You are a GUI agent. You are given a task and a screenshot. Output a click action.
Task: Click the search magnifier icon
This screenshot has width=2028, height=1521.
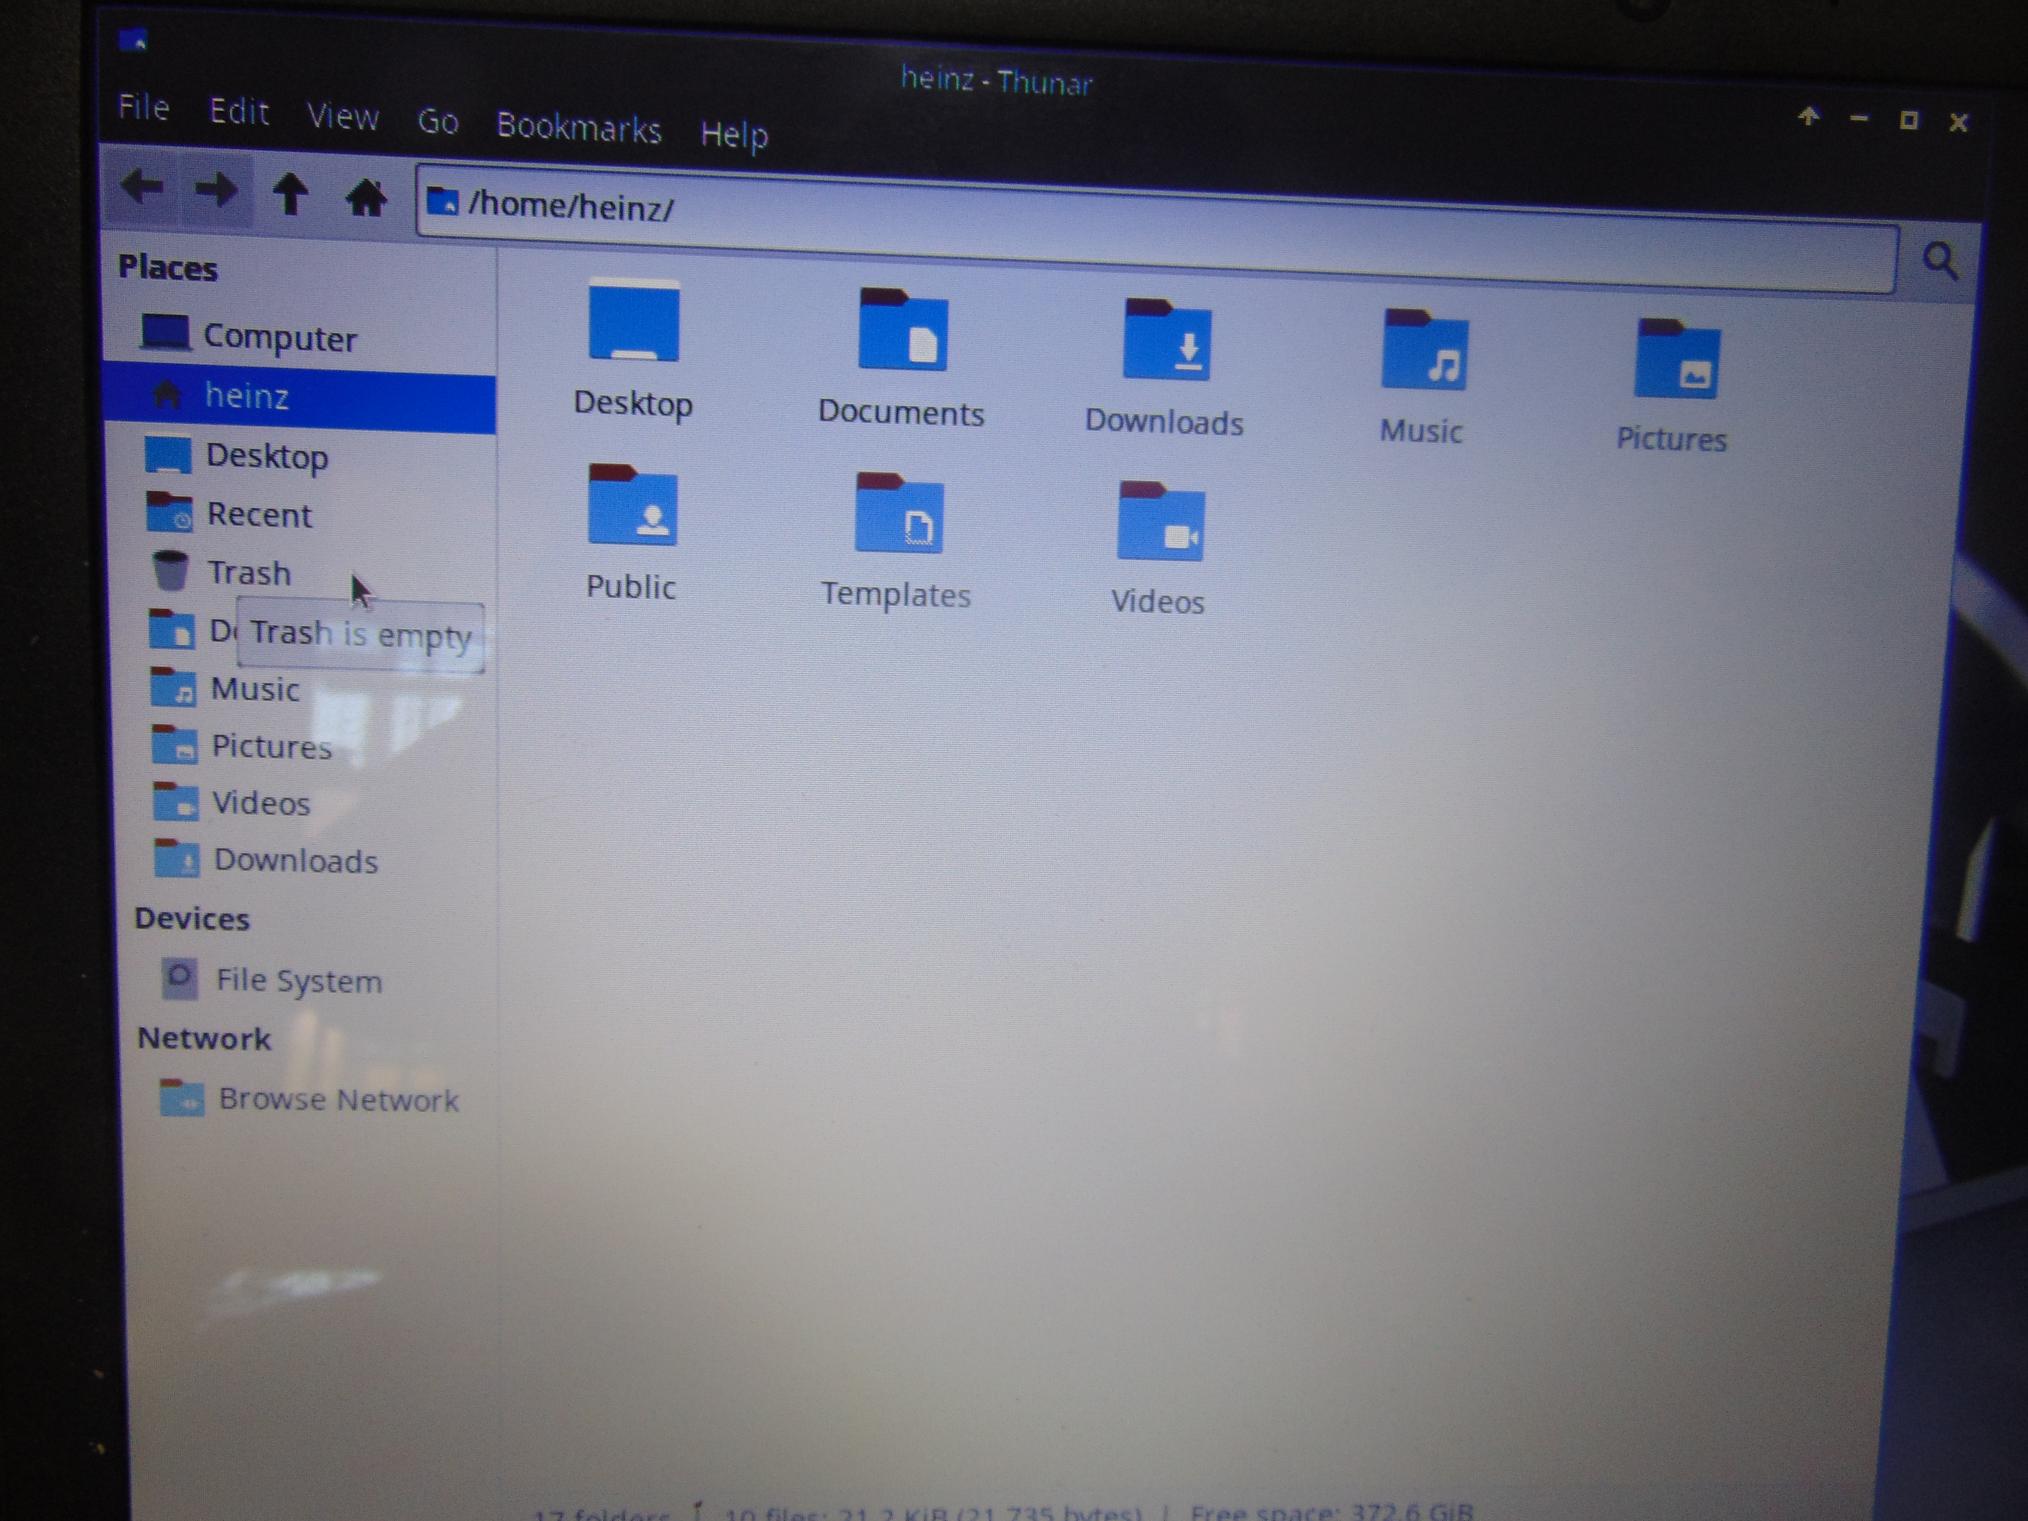pos(1940,262)
